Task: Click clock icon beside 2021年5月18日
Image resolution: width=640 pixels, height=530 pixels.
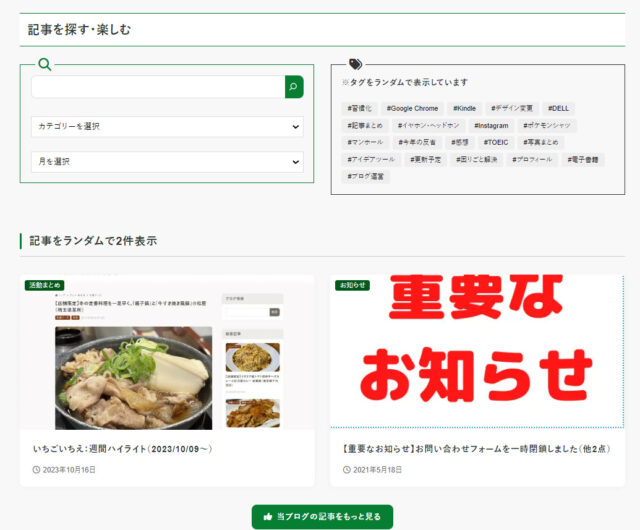Action: 347,470
